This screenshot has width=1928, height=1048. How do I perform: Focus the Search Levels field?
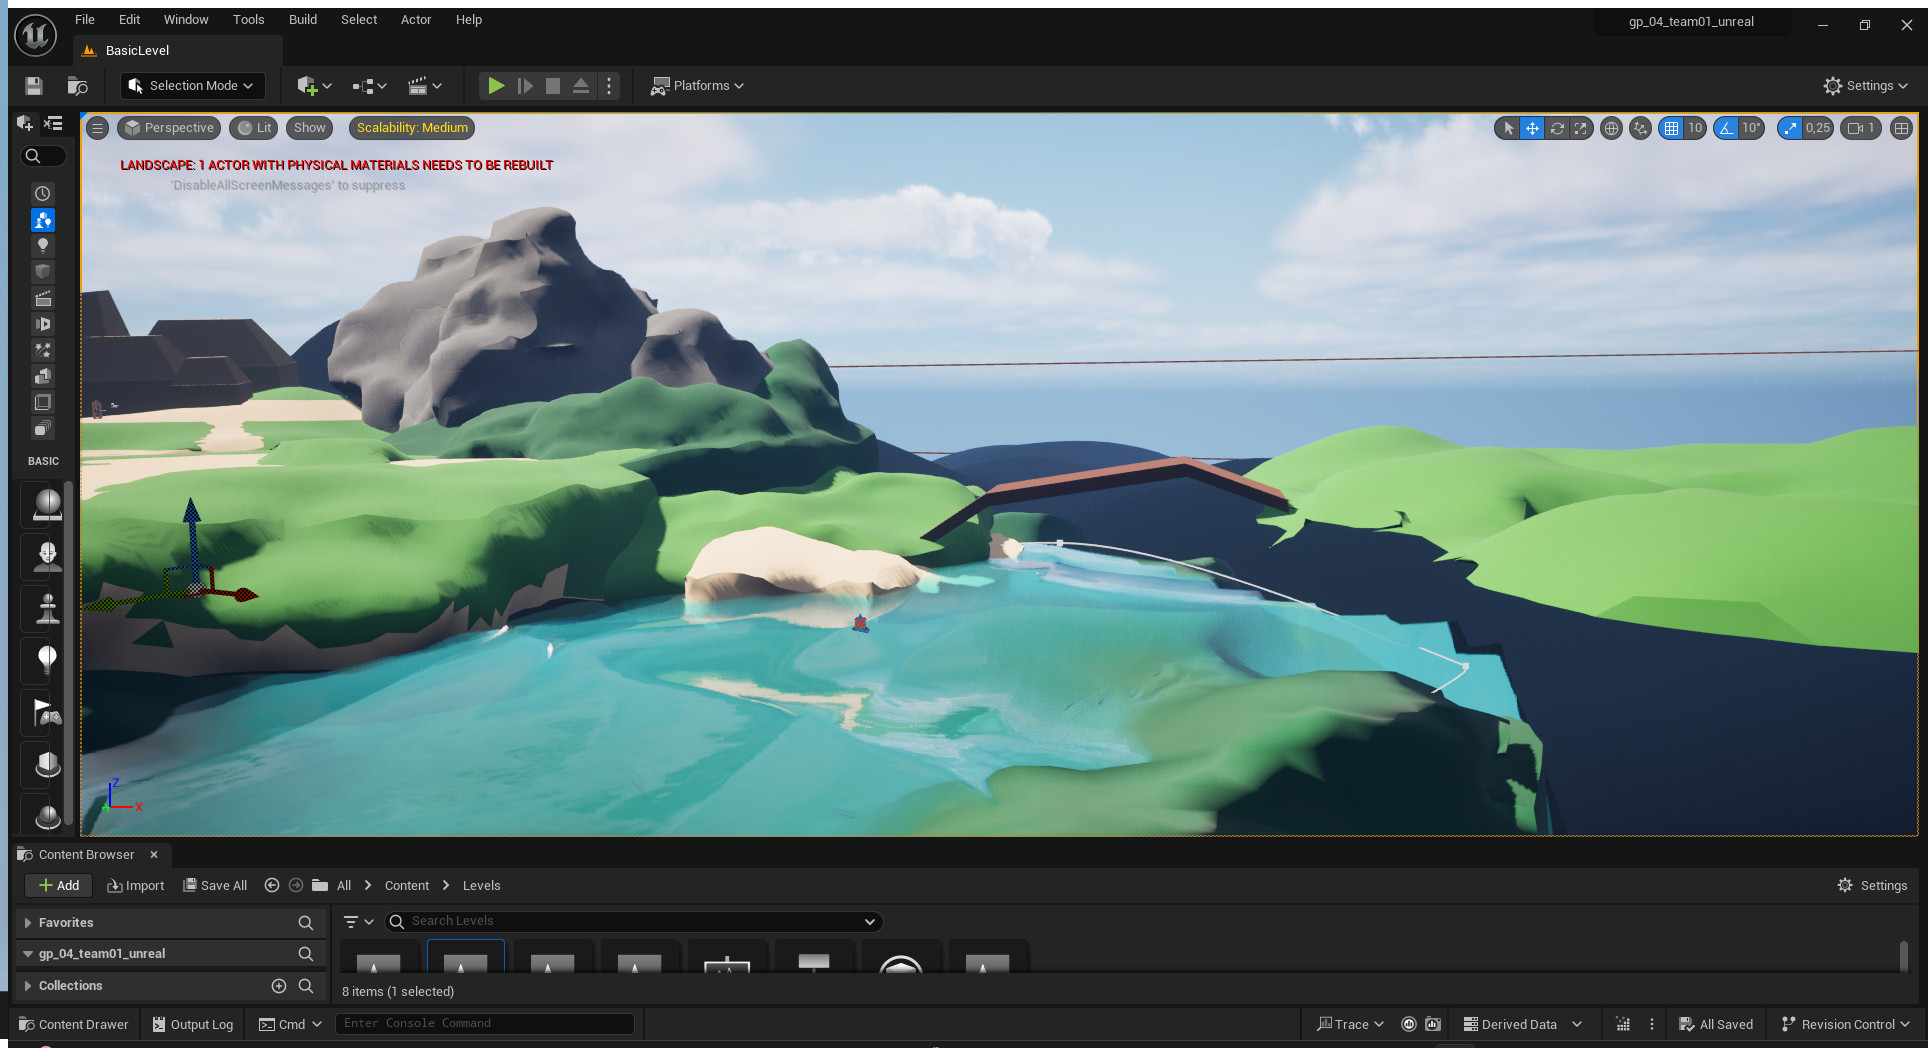coord(634,921)
